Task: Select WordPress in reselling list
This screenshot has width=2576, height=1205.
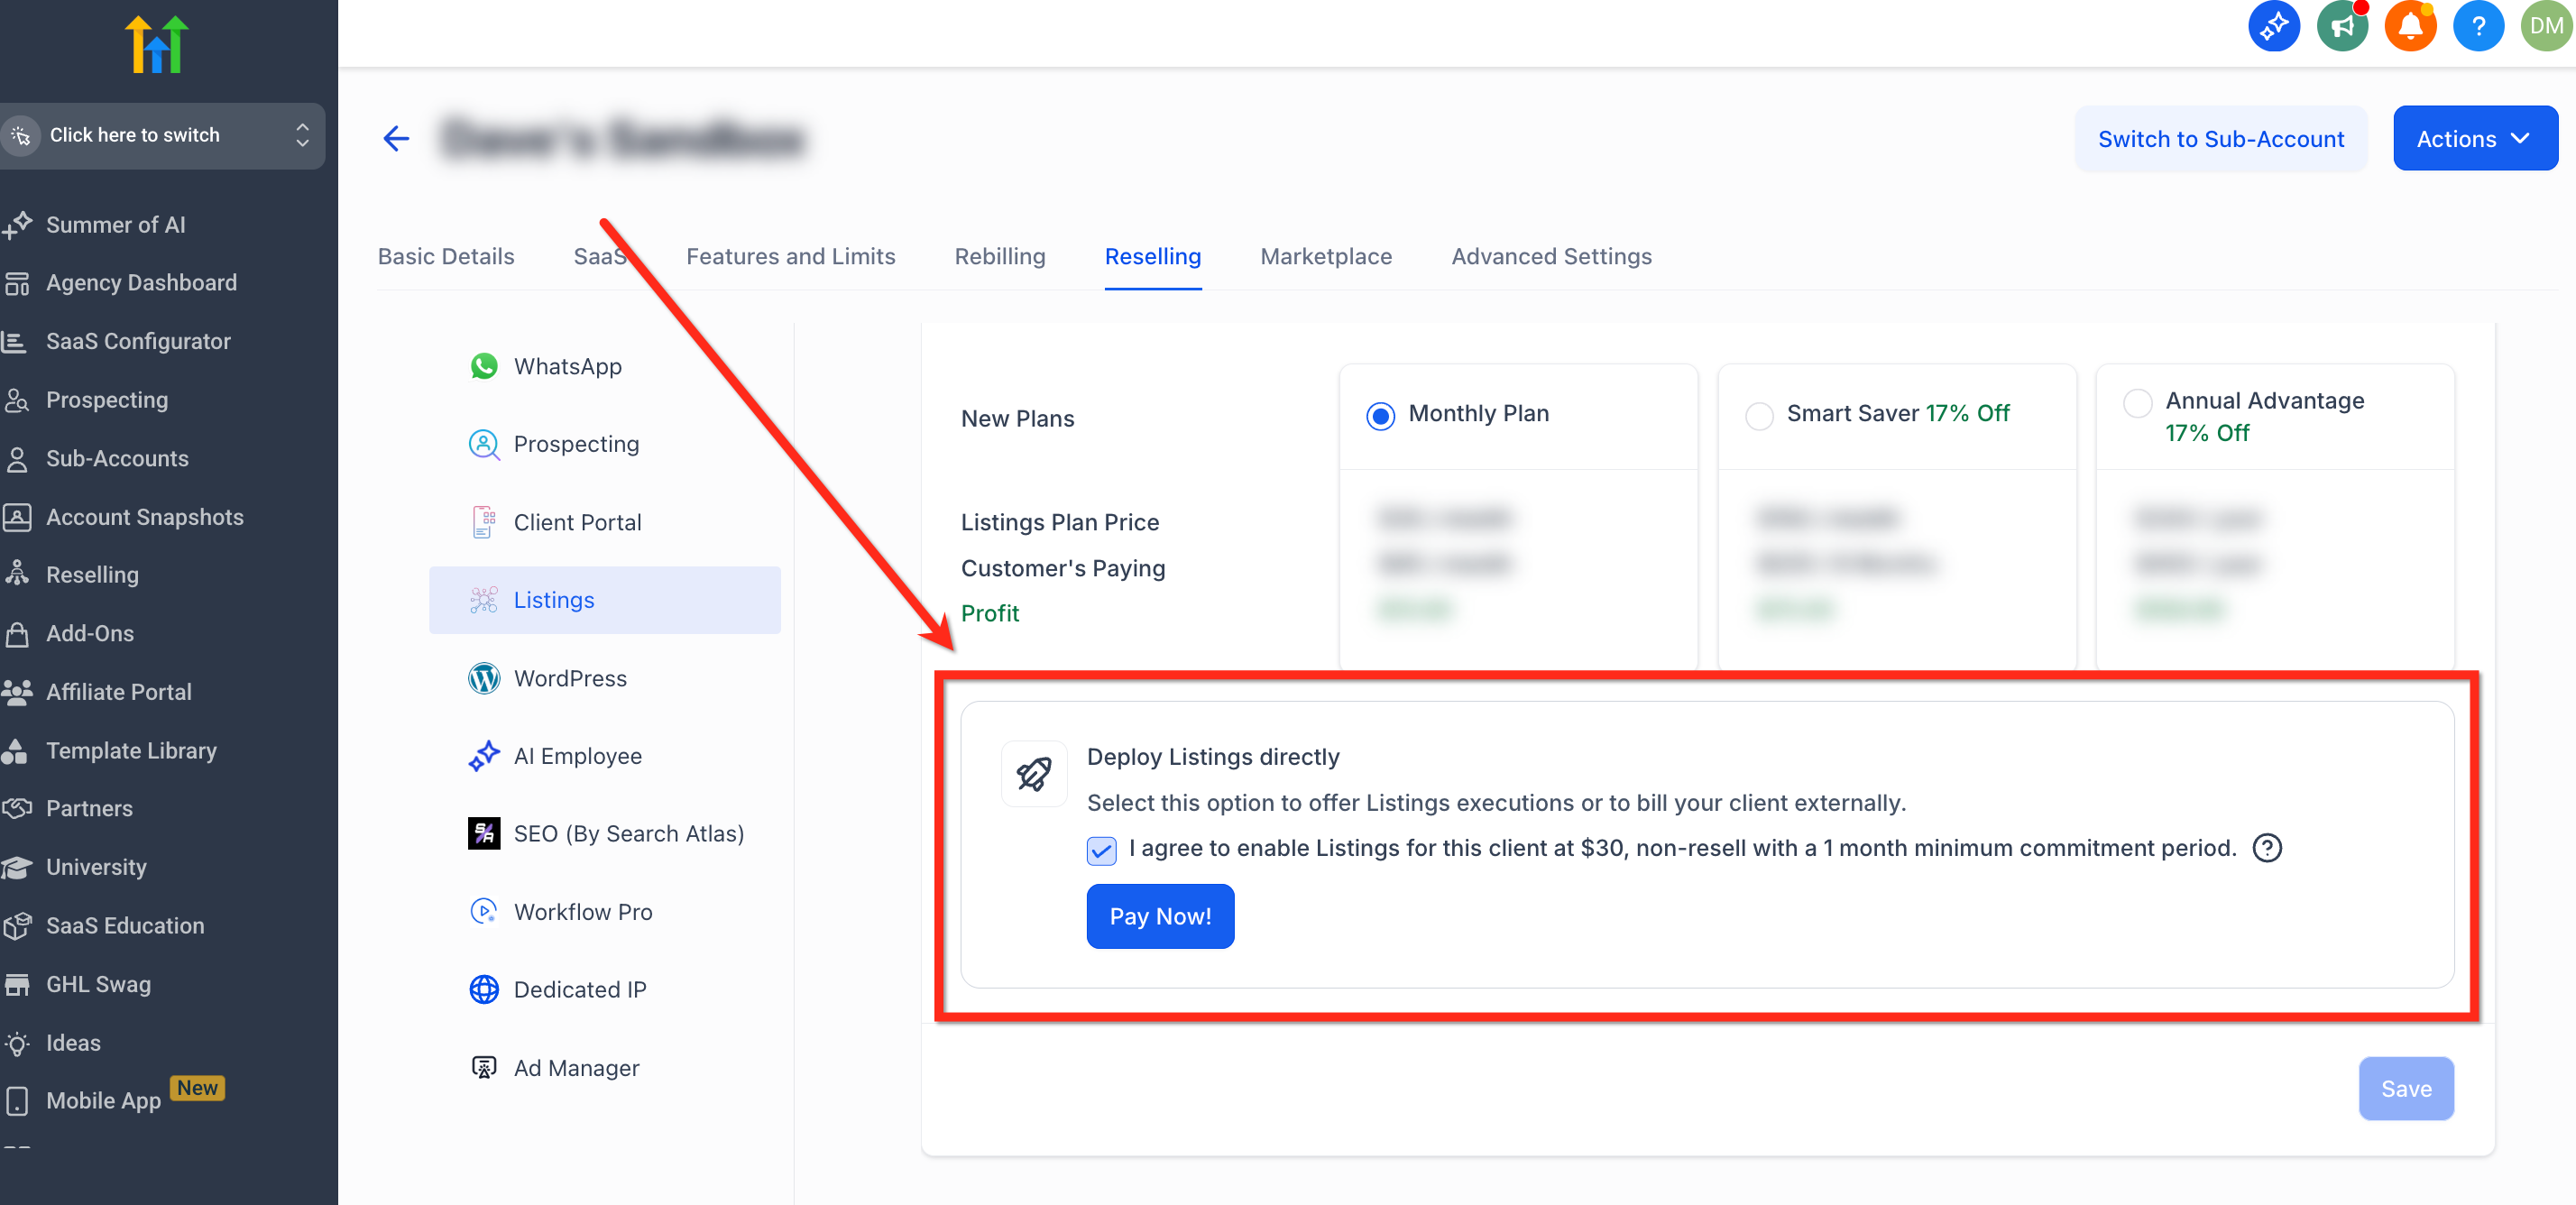Action: [569, 678]
